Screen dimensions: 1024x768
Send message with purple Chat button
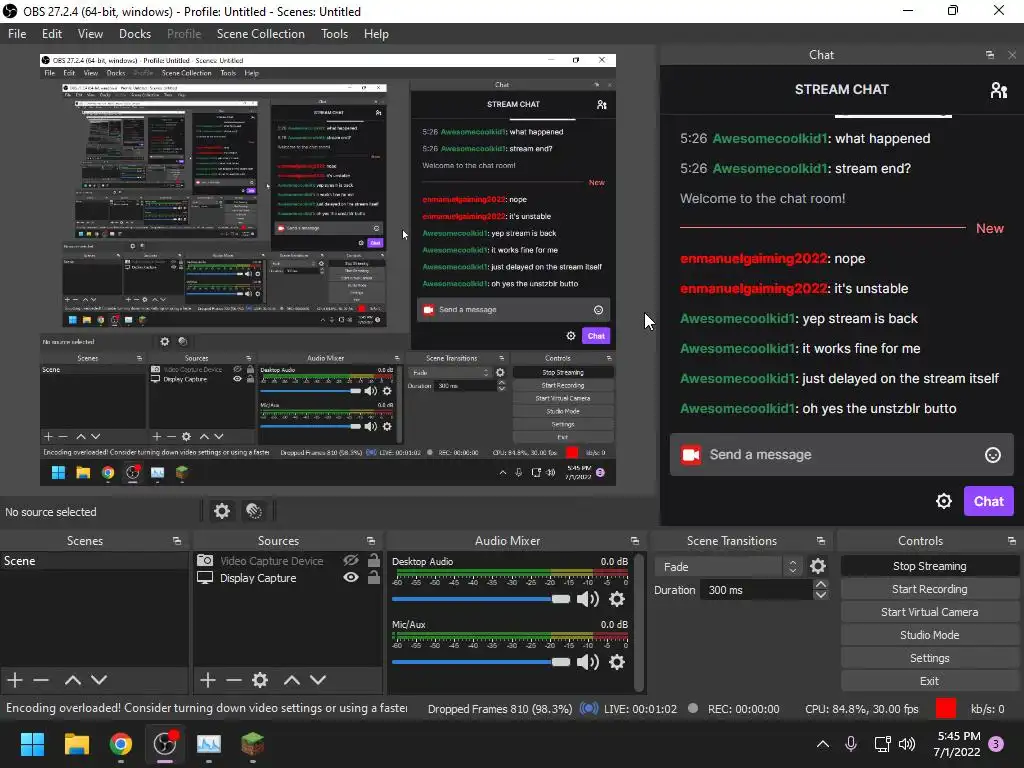coord(989,501)
